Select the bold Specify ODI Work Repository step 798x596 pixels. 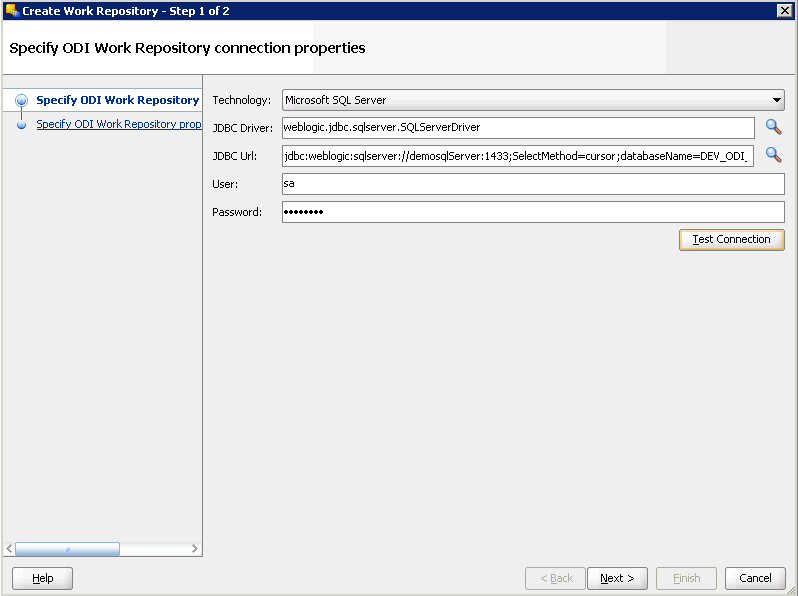coord(117,100)
